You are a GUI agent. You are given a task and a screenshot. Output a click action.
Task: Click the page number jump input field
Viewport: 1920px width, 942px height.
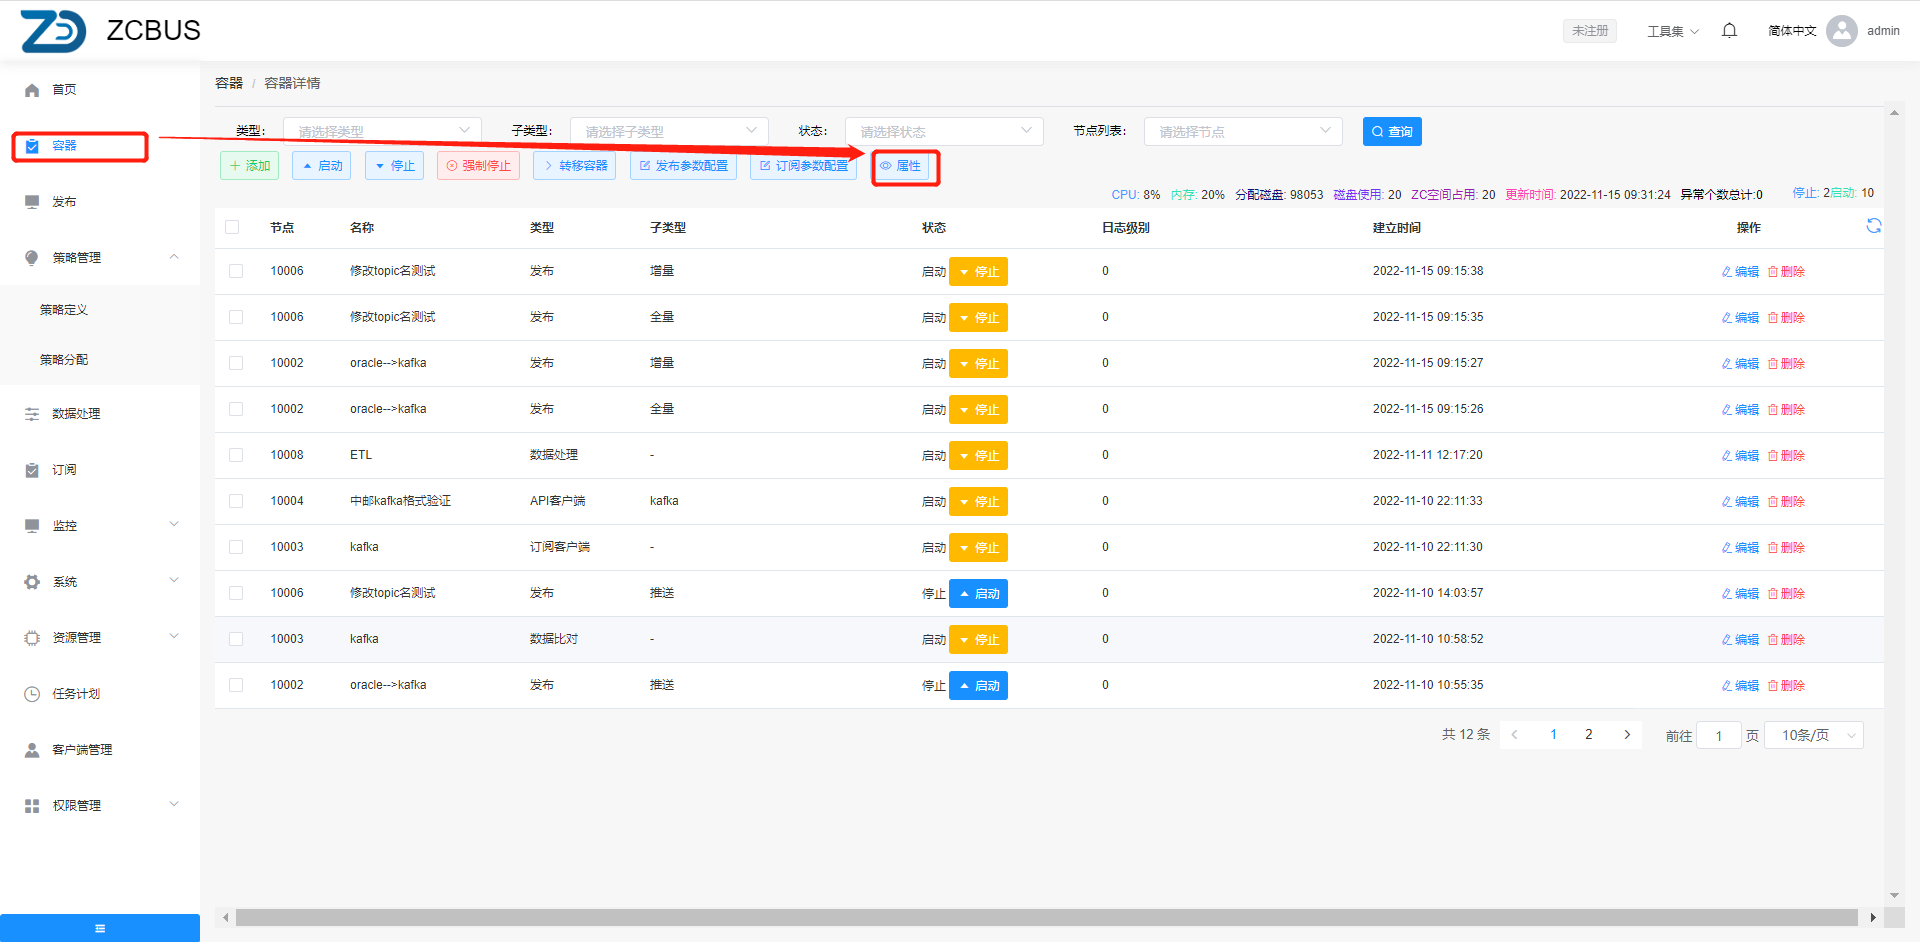pyautogui.click(x=1718, y=736)
